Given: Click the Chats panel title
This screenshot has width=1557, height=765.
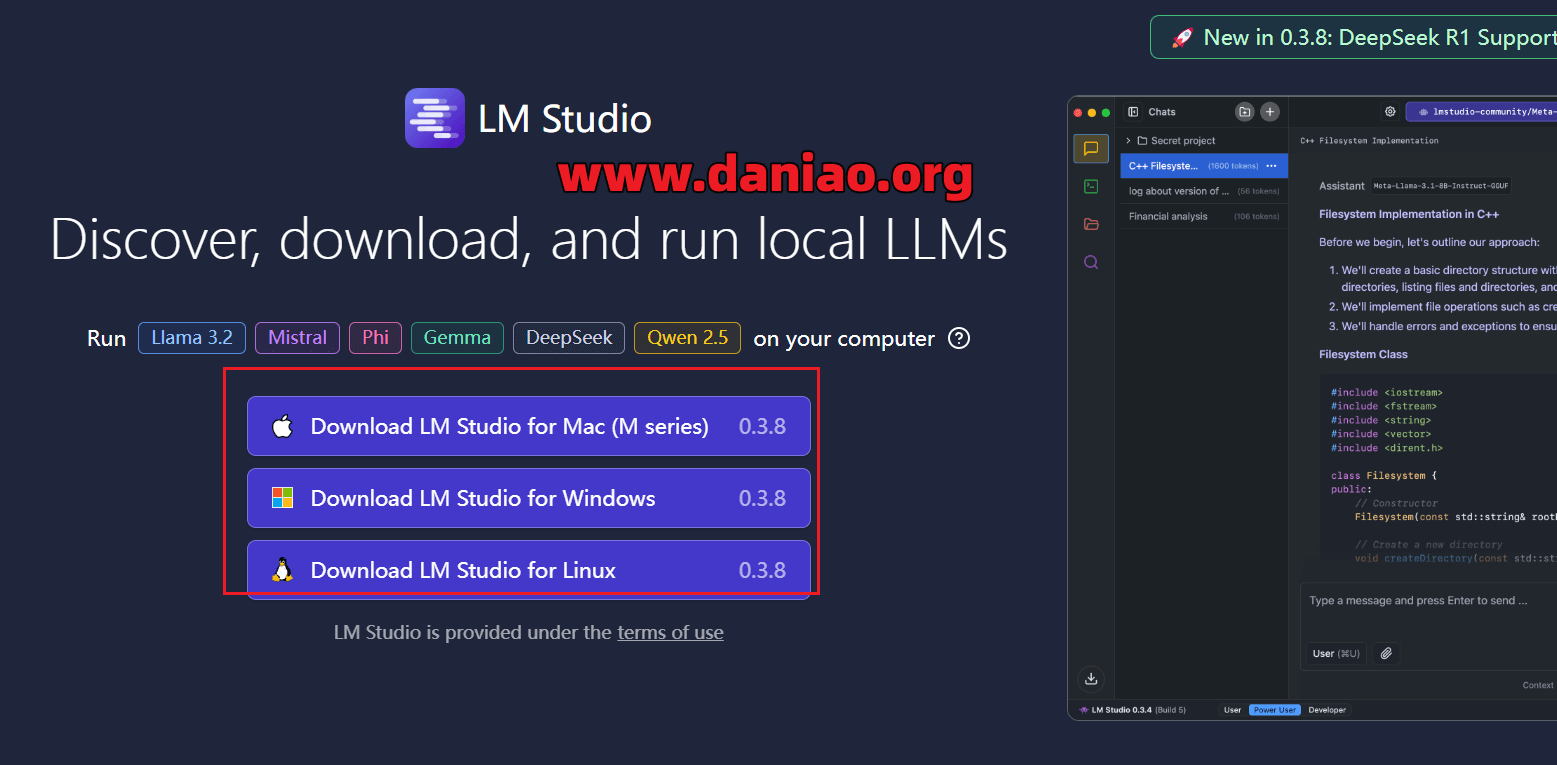Looking at the screenshot, I should coord(1162,112).
